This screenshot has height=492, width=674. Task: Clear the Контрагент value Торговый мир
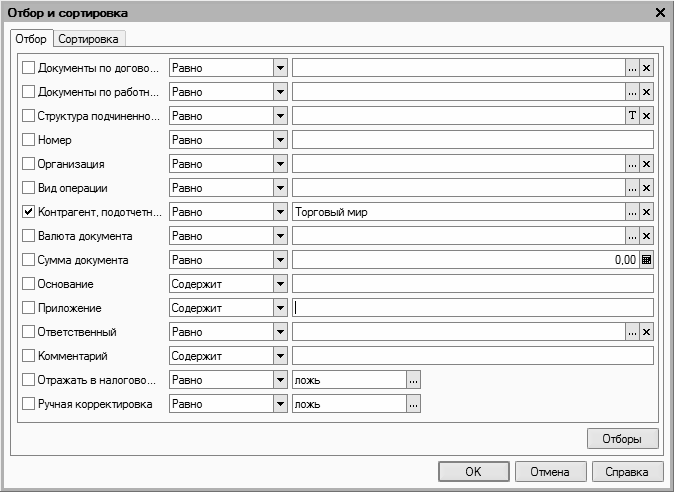point(646,212)
